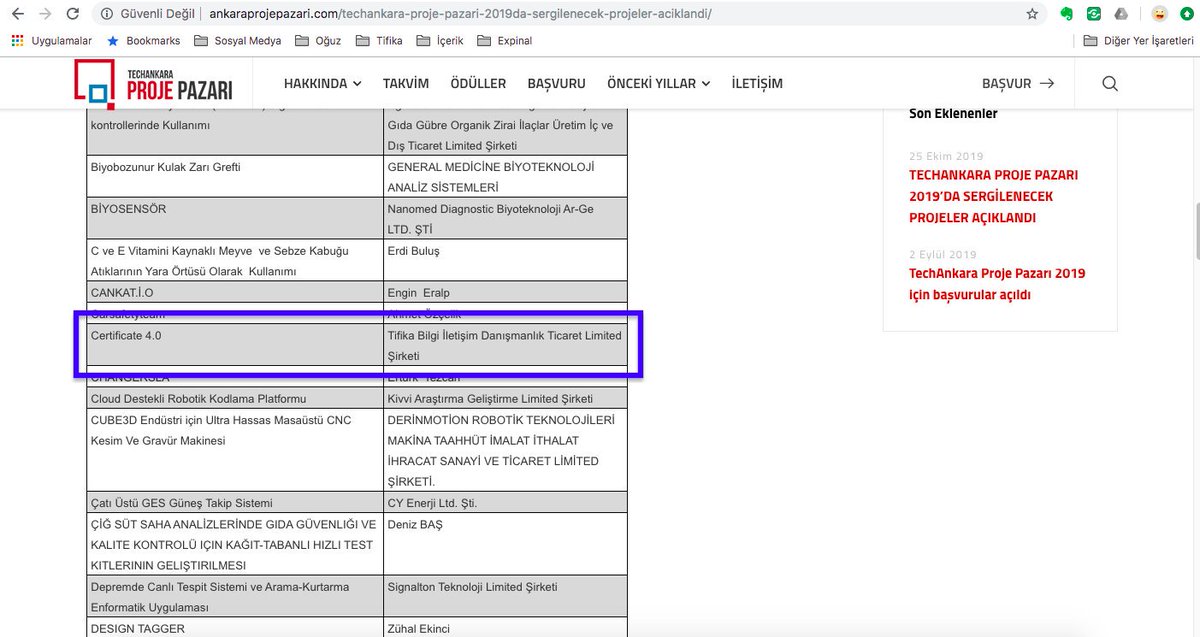Click the BAŞVUR arrow button

[x=1018, y=84]
